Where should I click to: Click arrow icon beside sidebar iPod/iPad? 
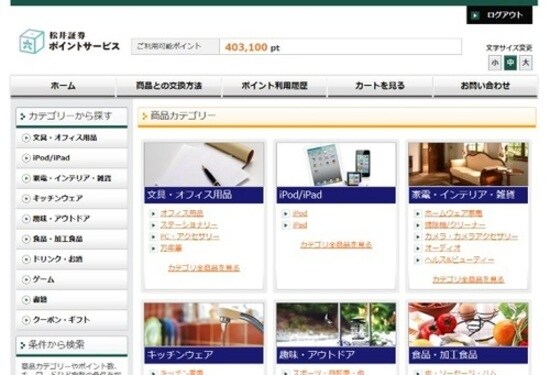pyautogui.click(x=26, y=158)
